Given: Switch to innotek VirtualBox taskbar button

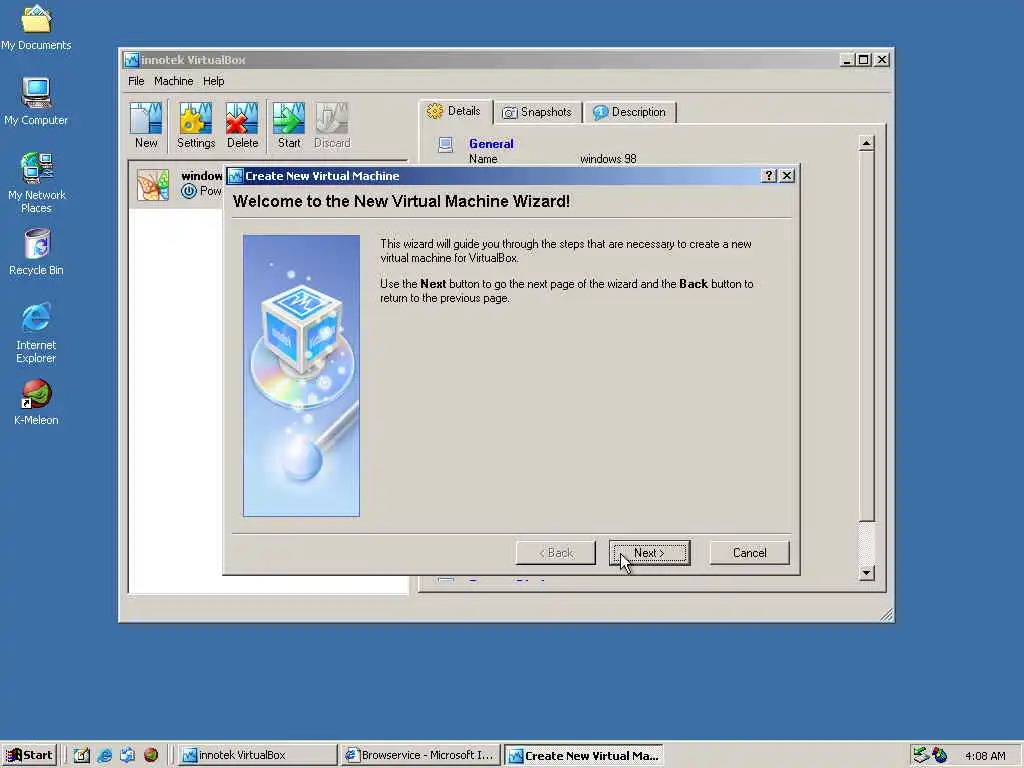Looking at the screenshot, I should click(x=258, y=755).
